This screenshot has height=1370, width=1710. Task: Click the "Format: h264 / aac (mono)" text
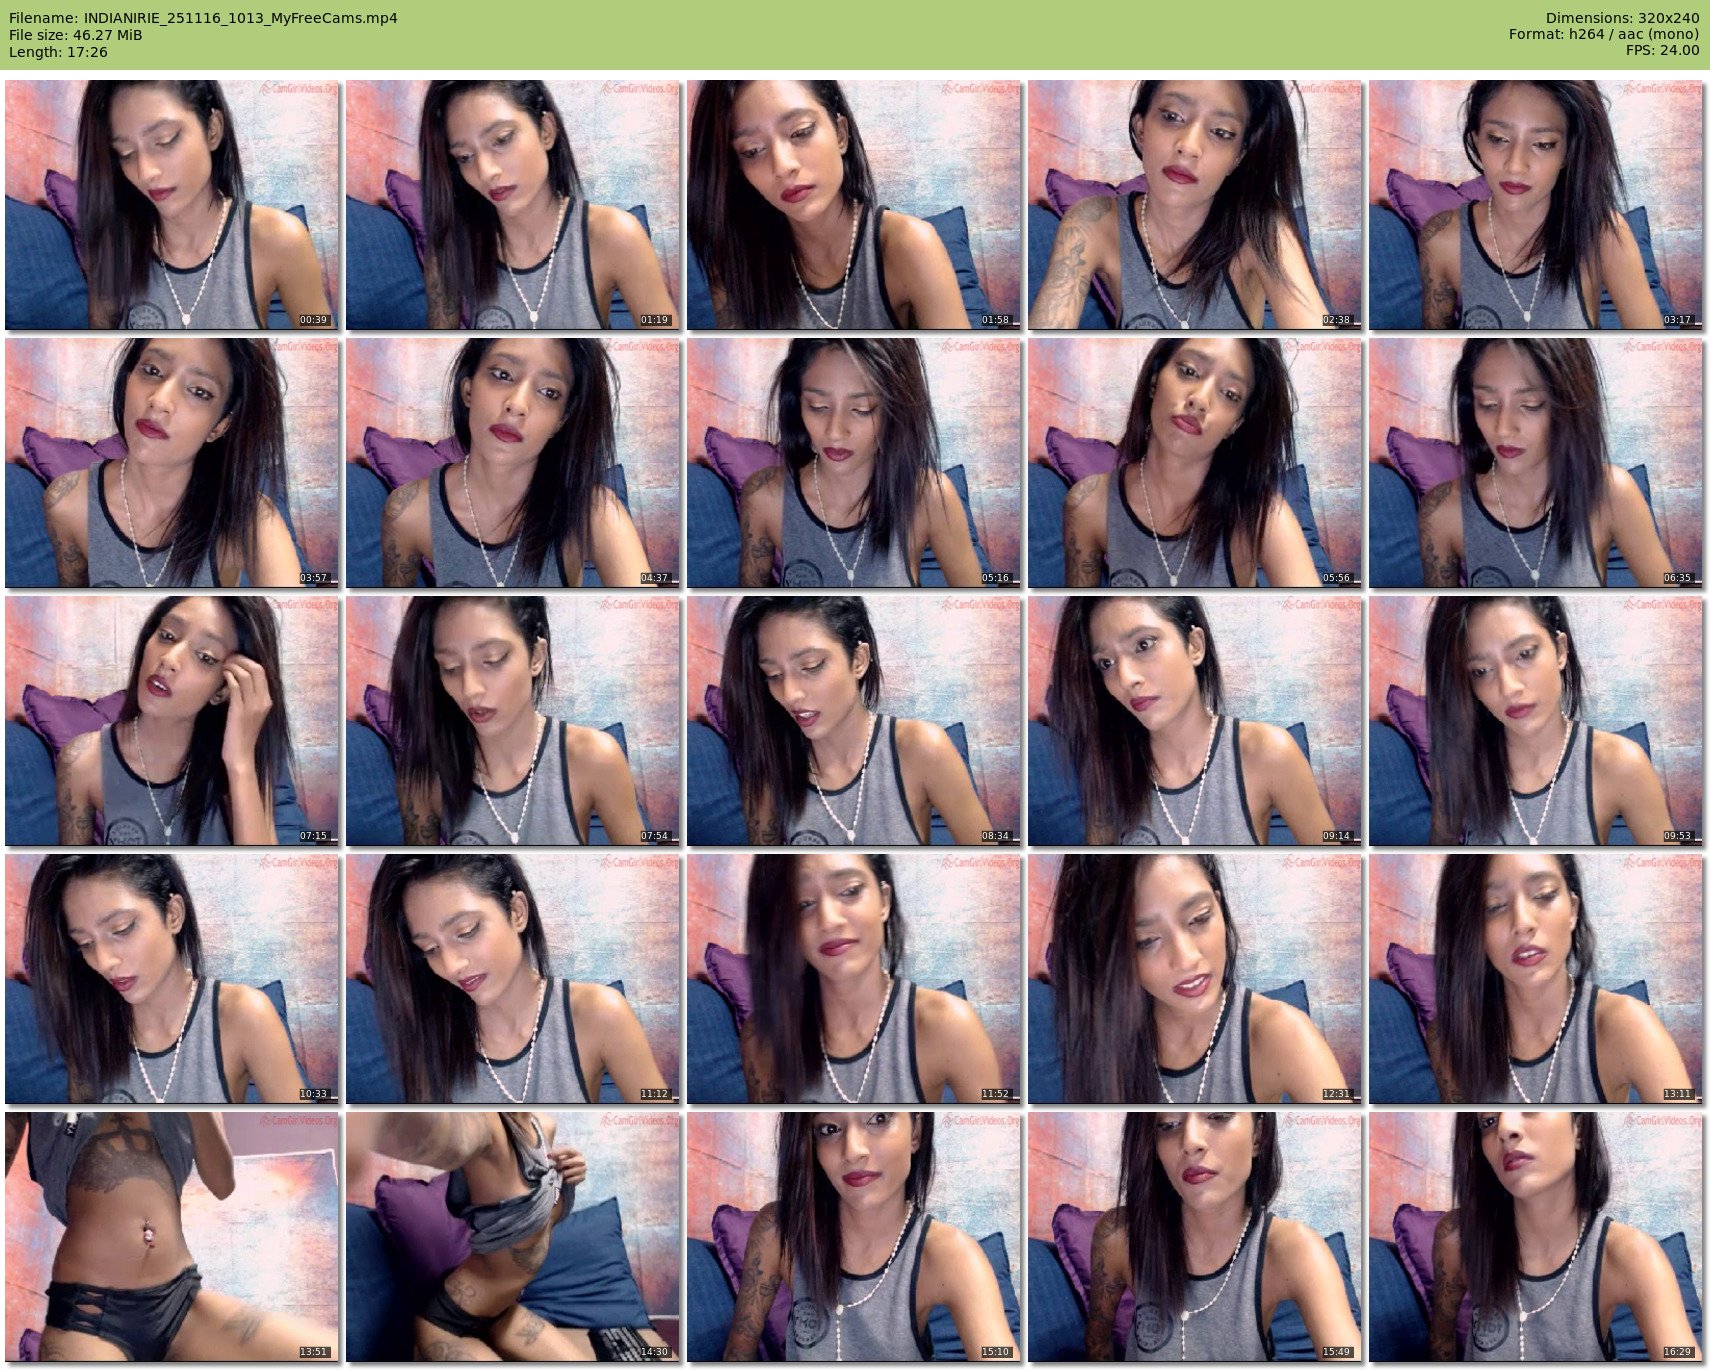click(x=1604, y=35)
